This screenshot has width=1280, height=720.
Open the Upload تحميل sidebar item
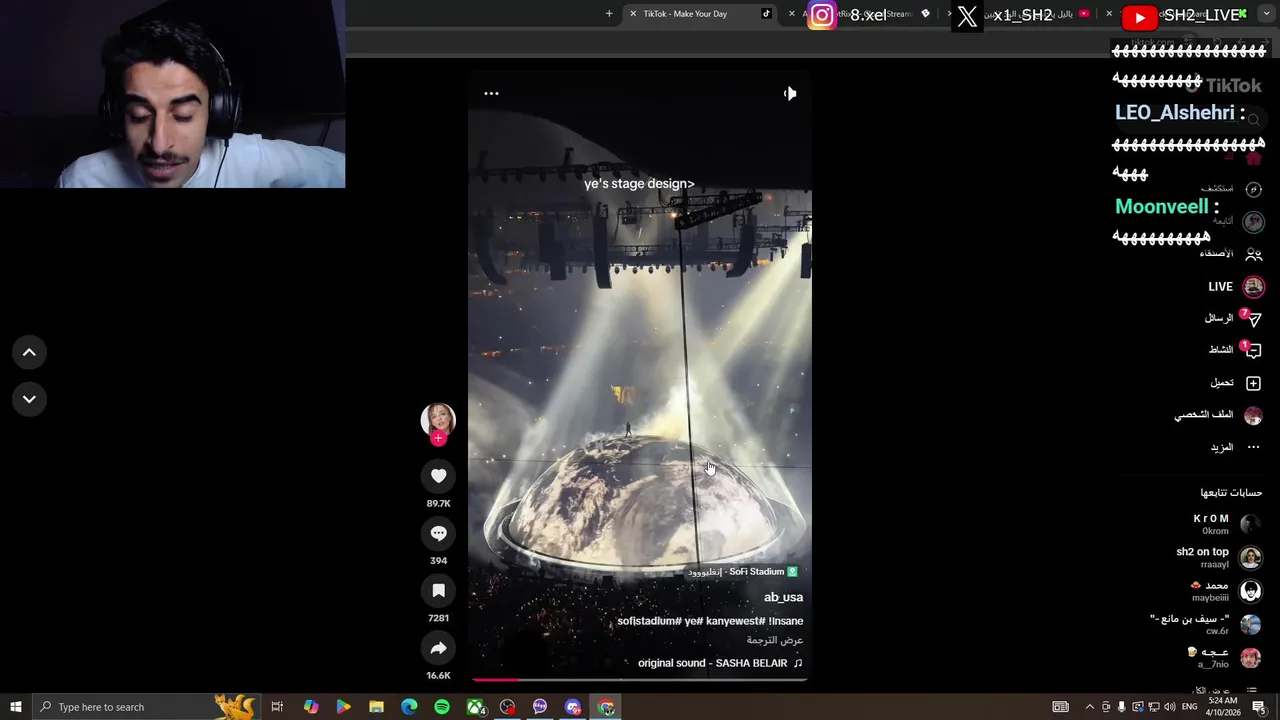coord(1236,383)
